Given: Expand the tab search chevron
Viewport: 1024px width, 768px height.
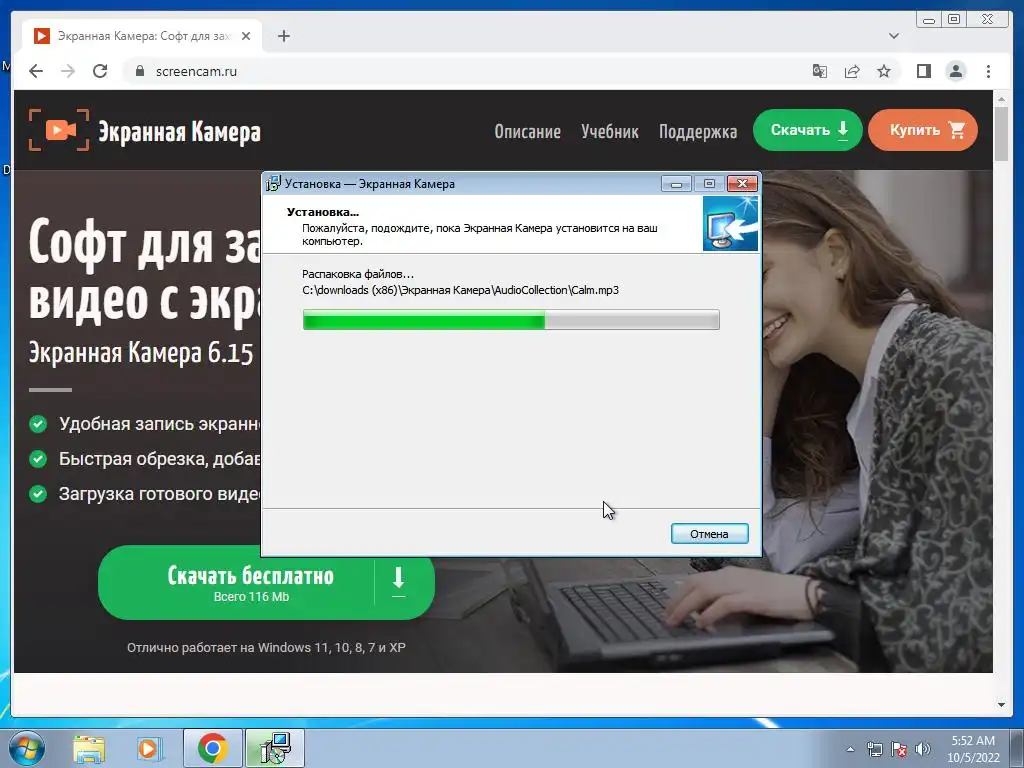Looking at the screenshot, I should pyautogui.click(x=894, y=36).
